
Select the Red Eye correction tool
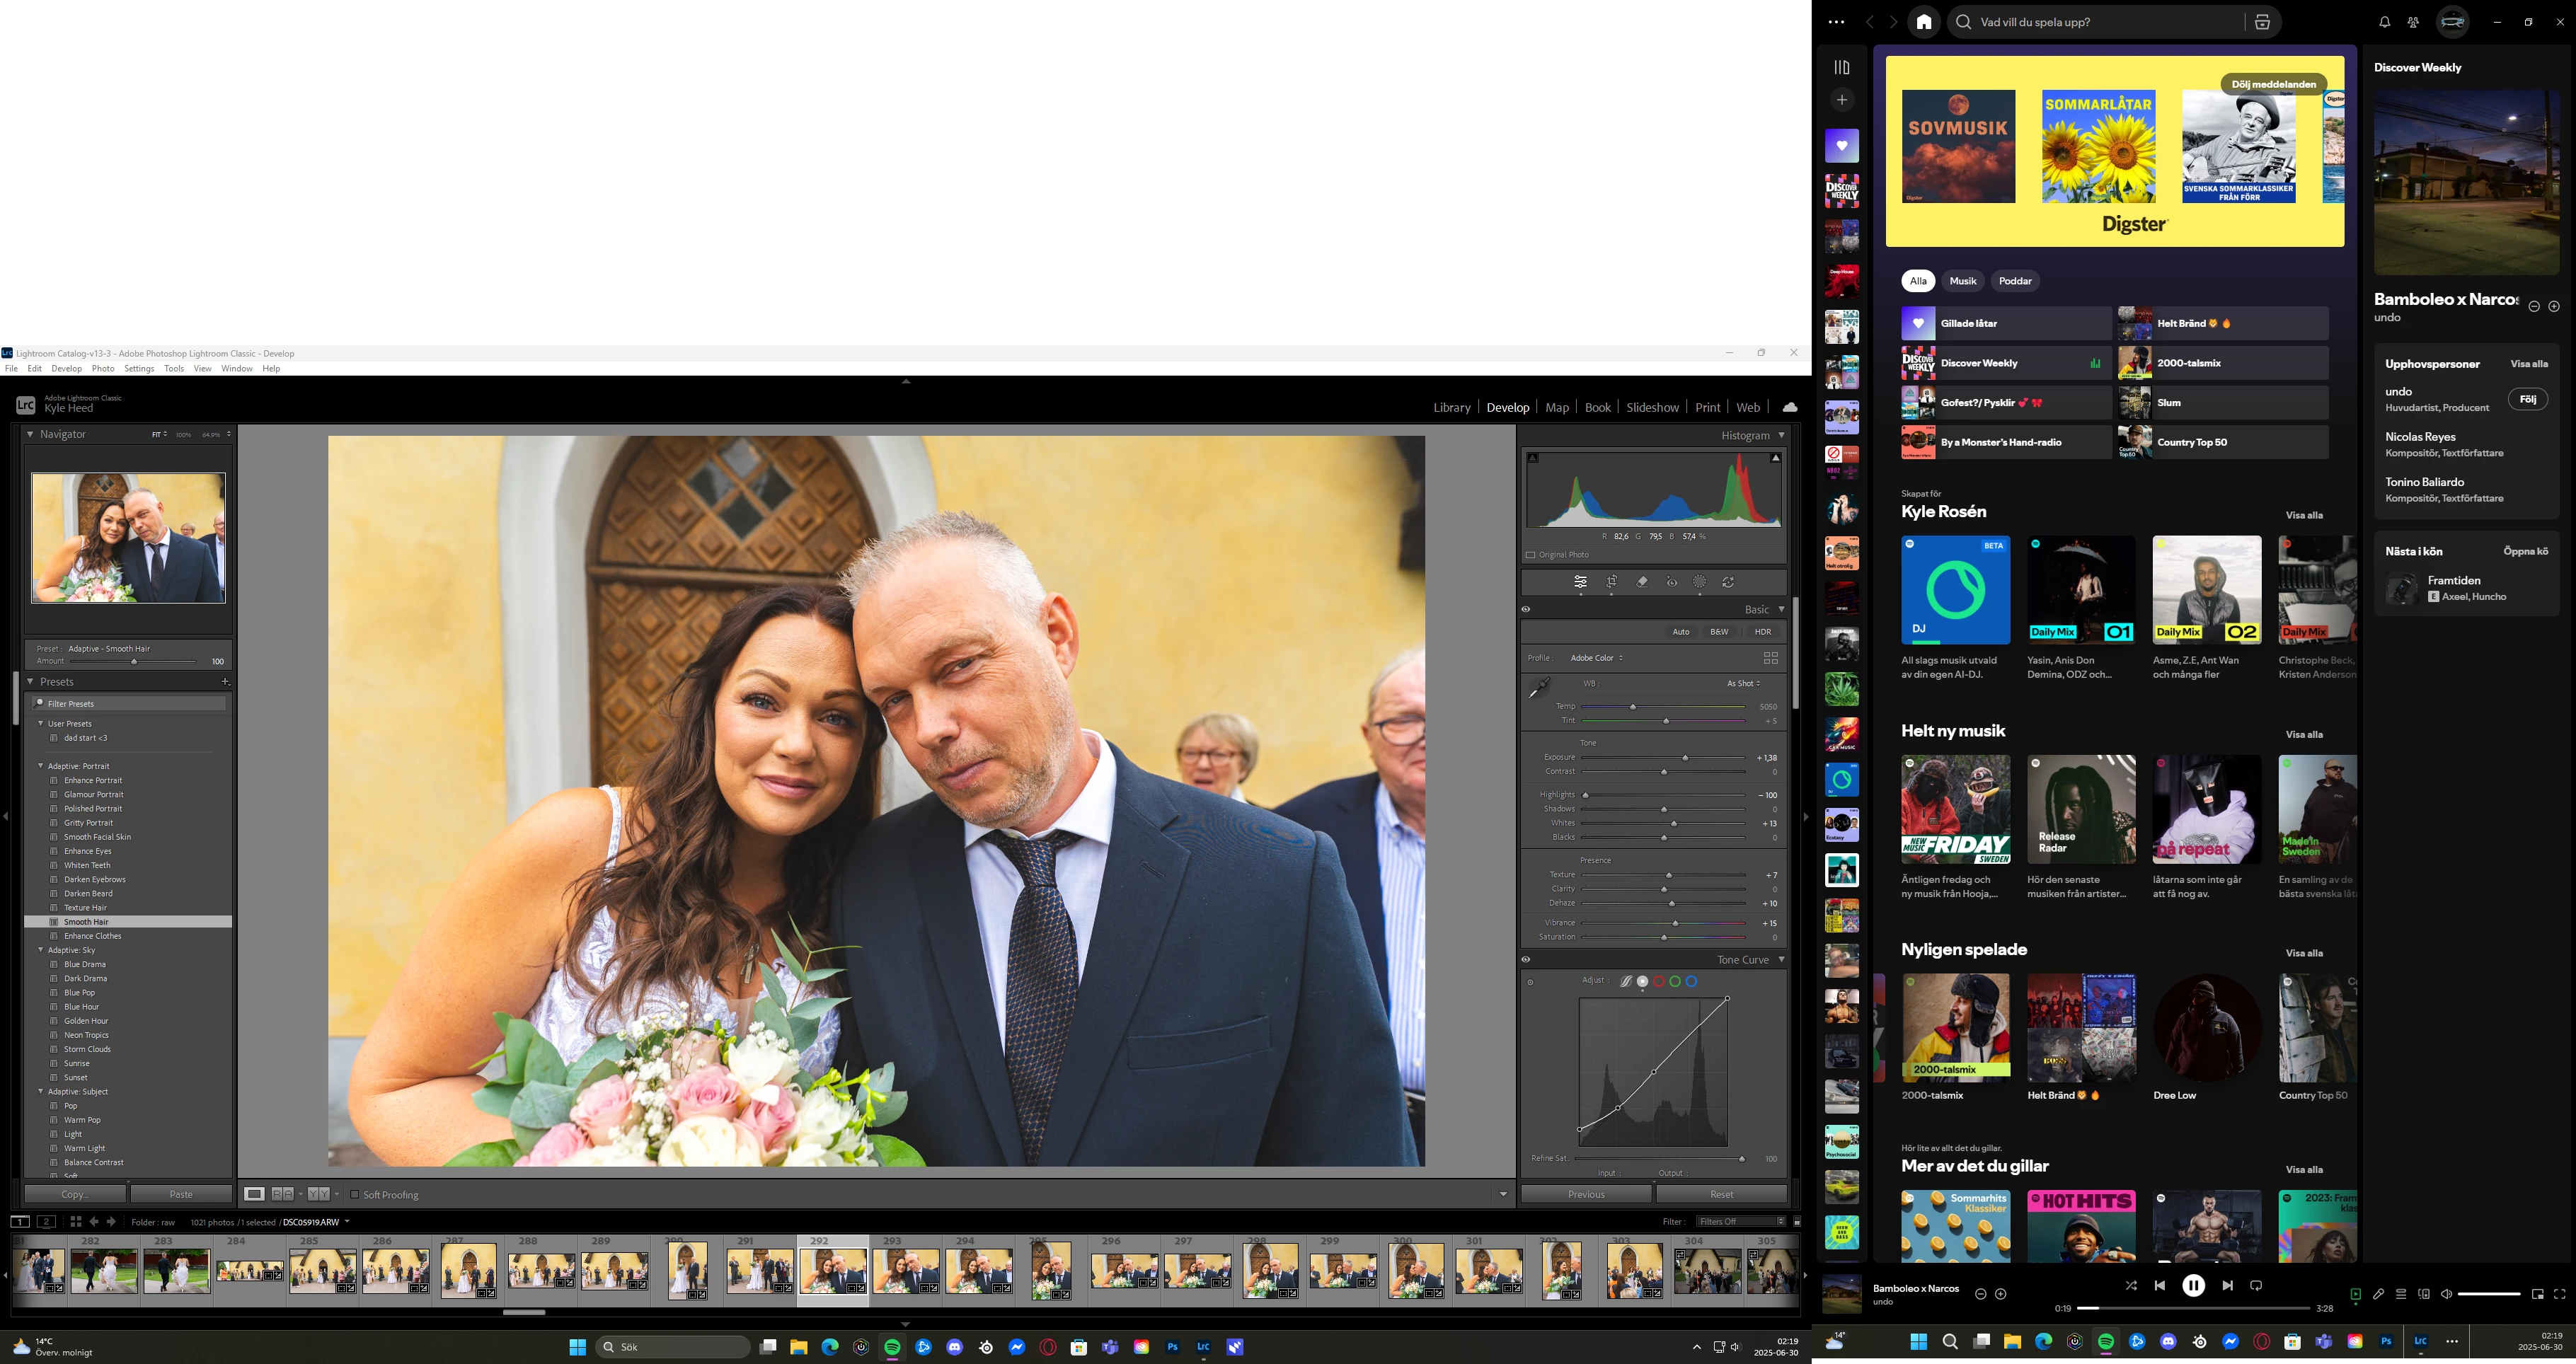(x=1671, y=582)
